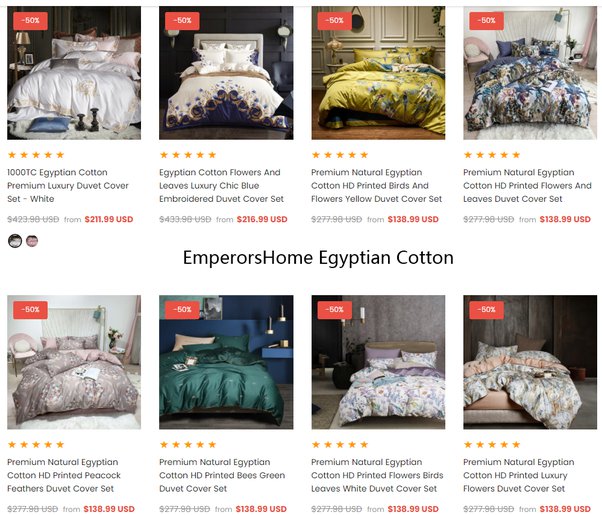The image size is (602, 515).
Task: Open the Flowers Birds Leaves White Duvet image
Action: pos(378,362)
